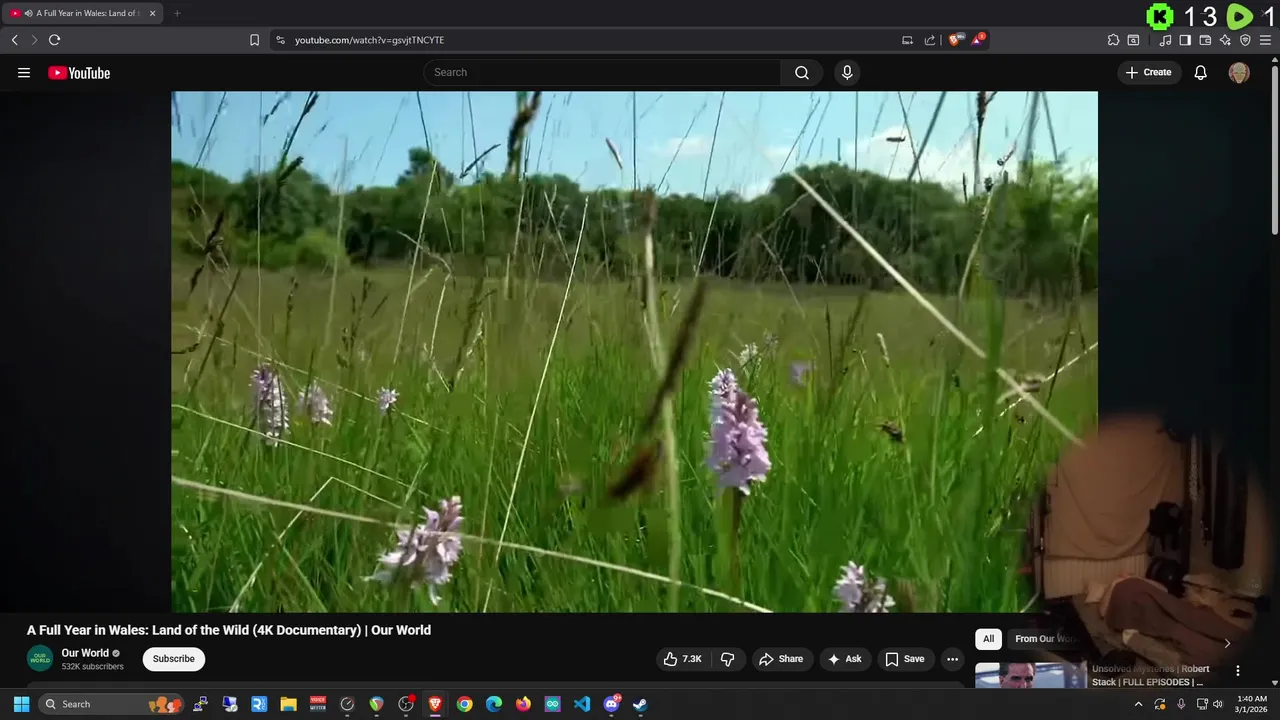Click the browser address bar URL
The height and width of the screenshot is (720, 1280).
coord(369,40)
